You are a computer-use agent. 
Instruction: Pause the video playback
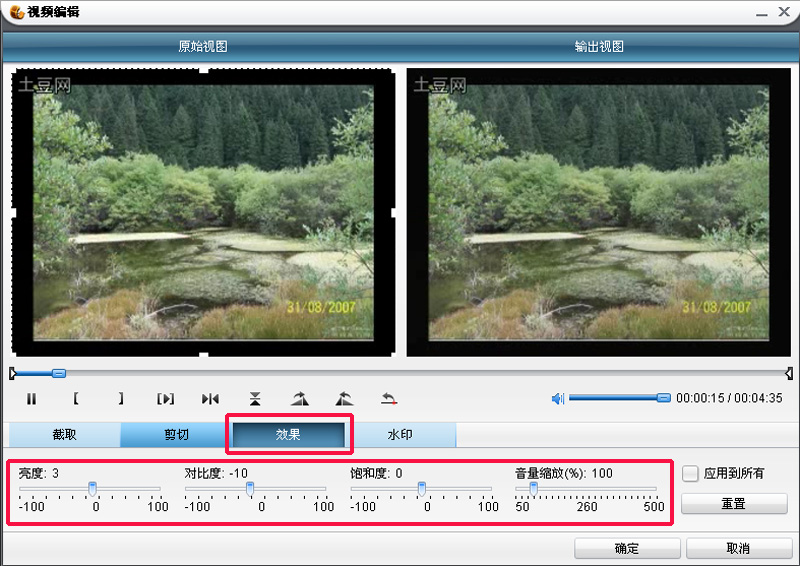tap(31, 399)
